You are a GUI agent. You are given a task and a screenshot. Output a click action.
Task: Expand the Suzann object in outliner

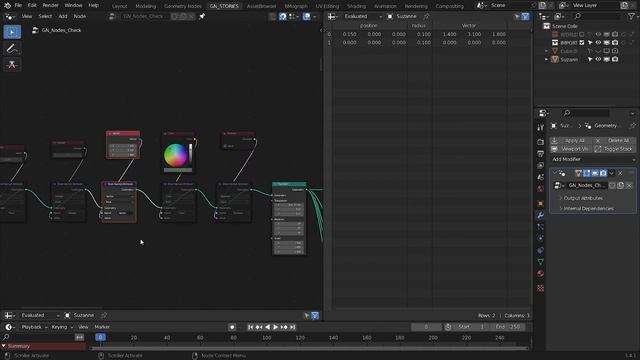(547, 59)
